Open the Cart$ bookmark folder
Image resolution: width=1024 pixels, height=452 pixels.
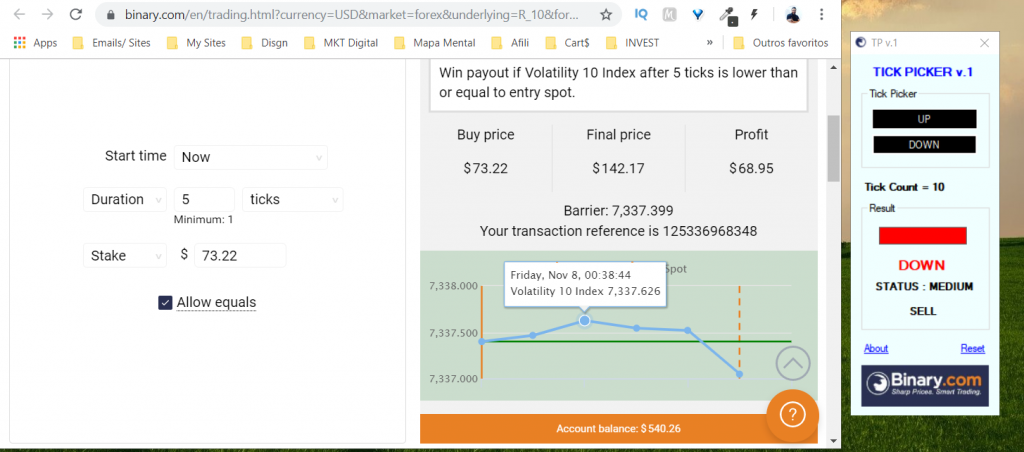point(567,43)
